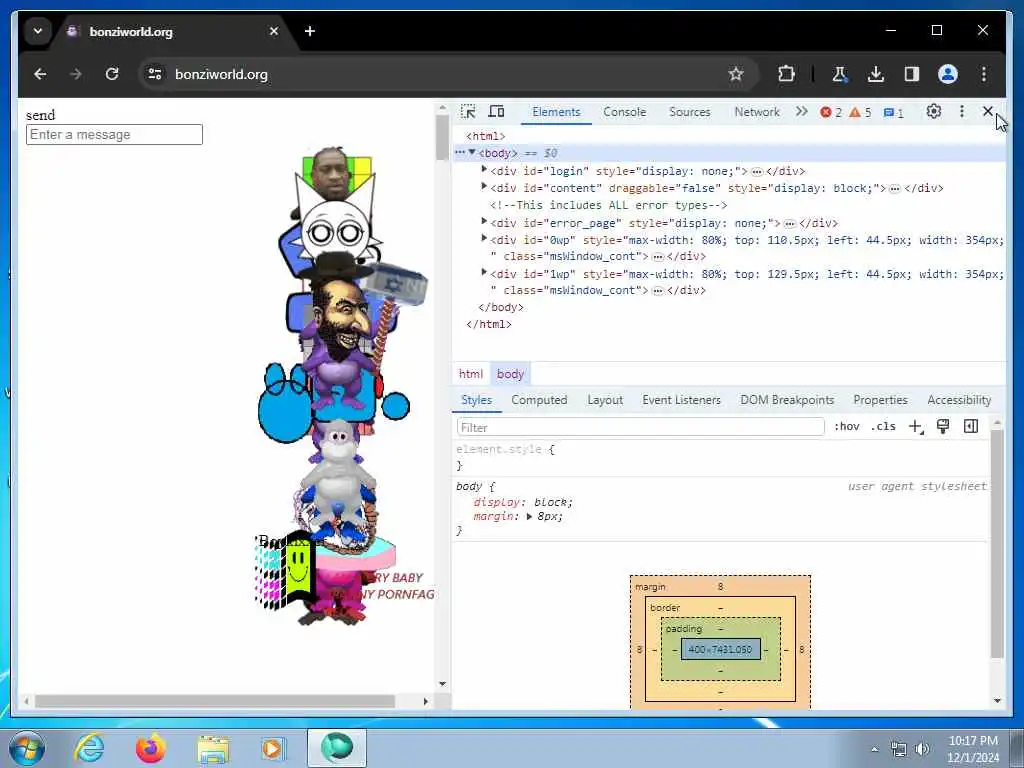Switch to the Console tab

[624, 112]
